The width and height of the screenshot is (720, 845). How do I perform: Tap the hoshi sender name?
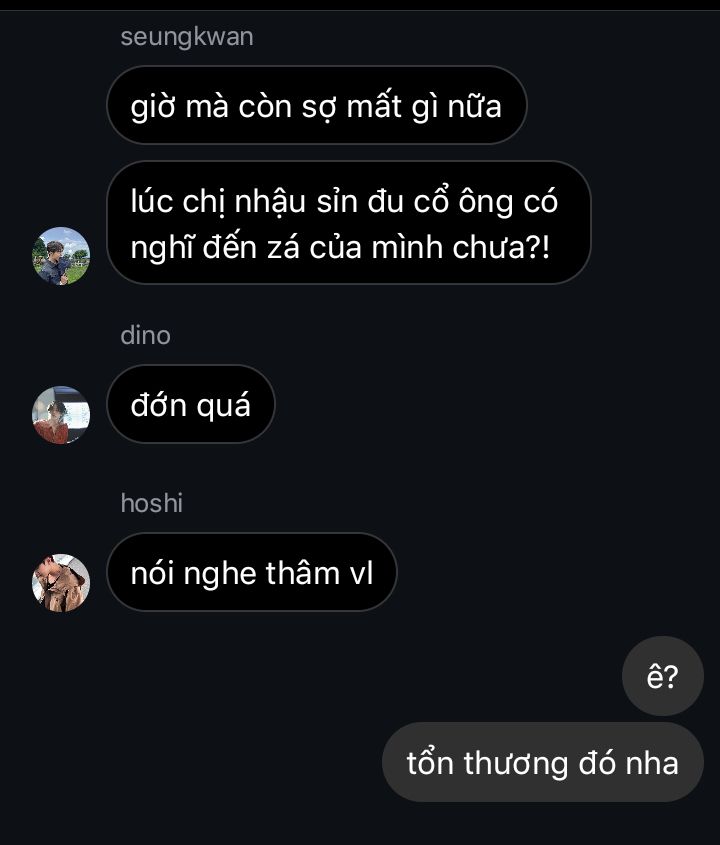click(151, 503)
